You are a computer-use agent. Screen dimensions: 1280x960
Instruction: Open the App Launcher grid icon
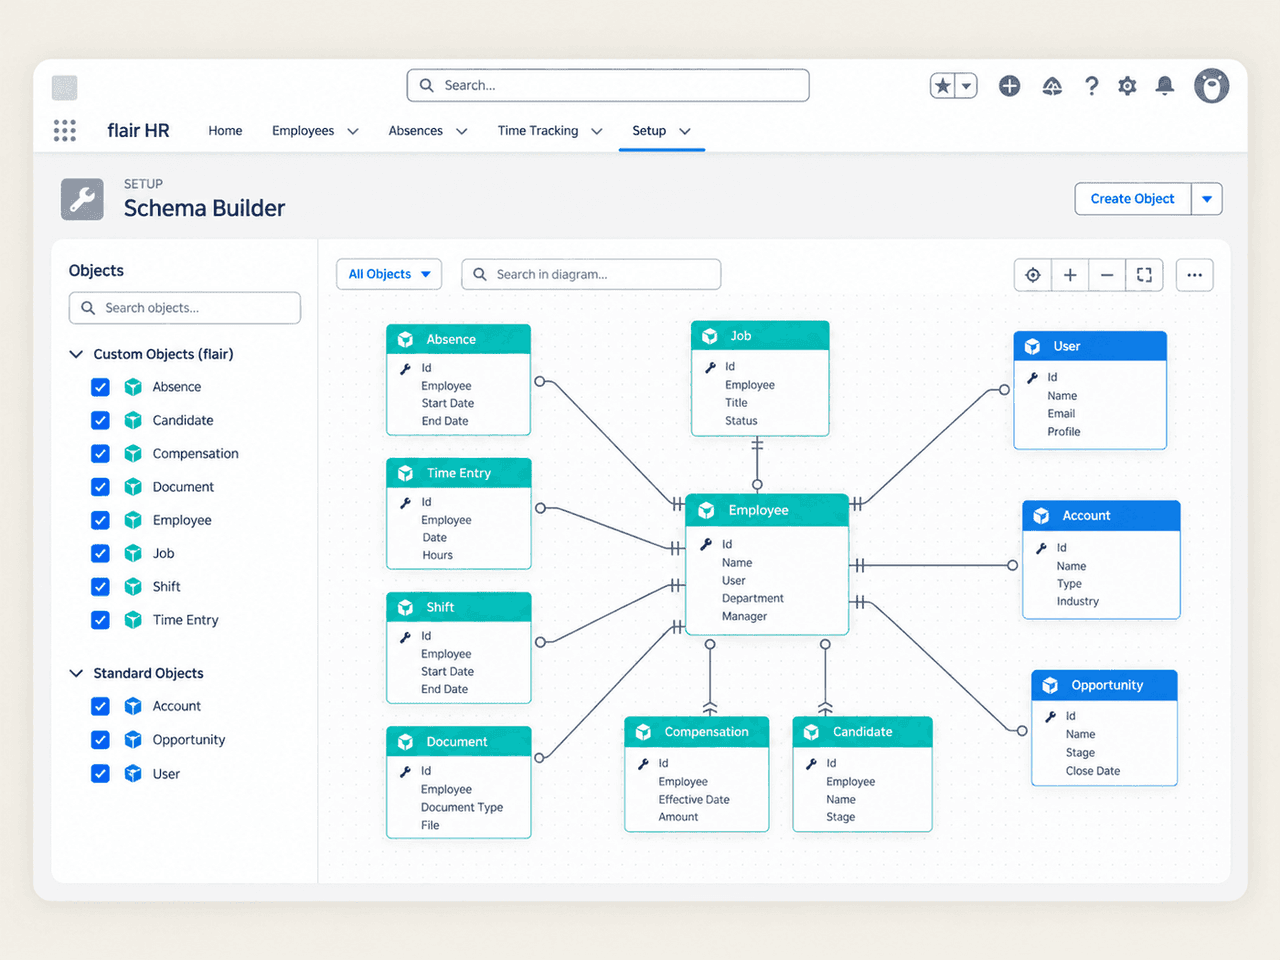[x=65, y=130]
